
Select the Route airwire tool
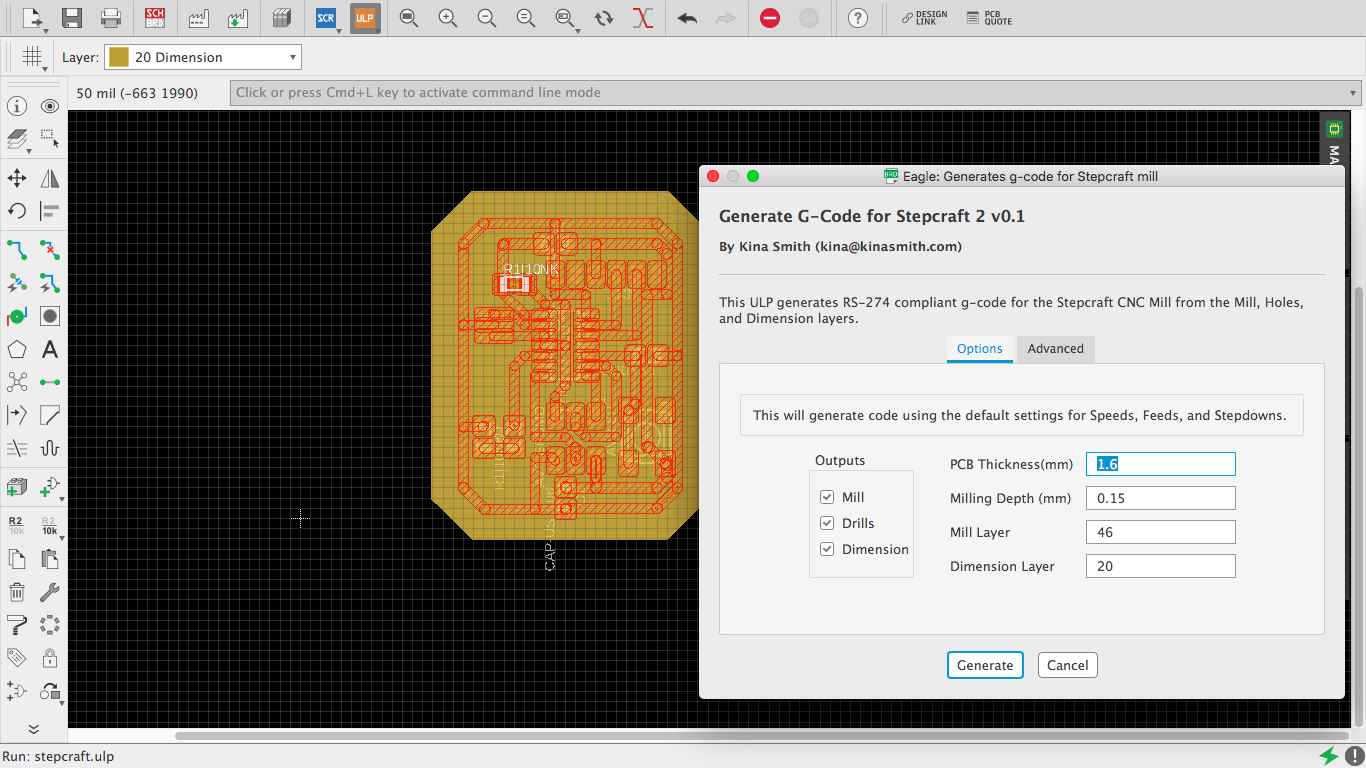[17, 249]
